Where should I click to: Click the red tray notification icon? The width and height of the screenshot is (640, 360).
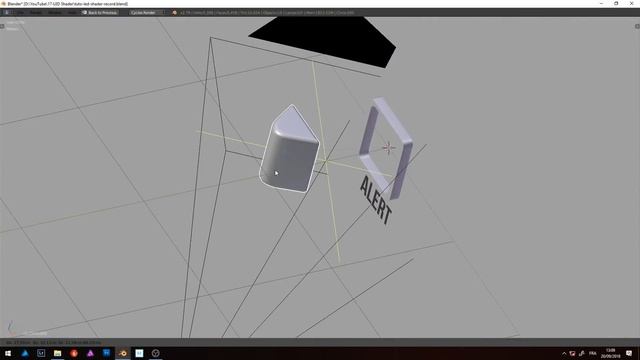pyautogui.click(x=572, y=353)
